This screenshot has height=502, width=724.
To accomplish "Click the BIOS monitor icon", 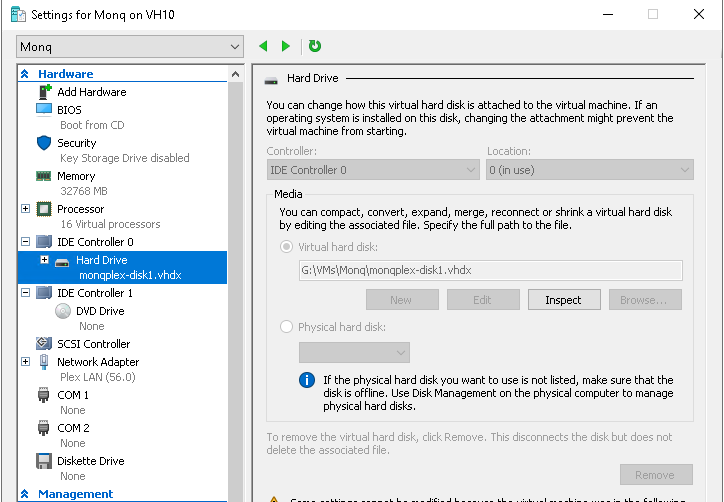I will (44, 110).
